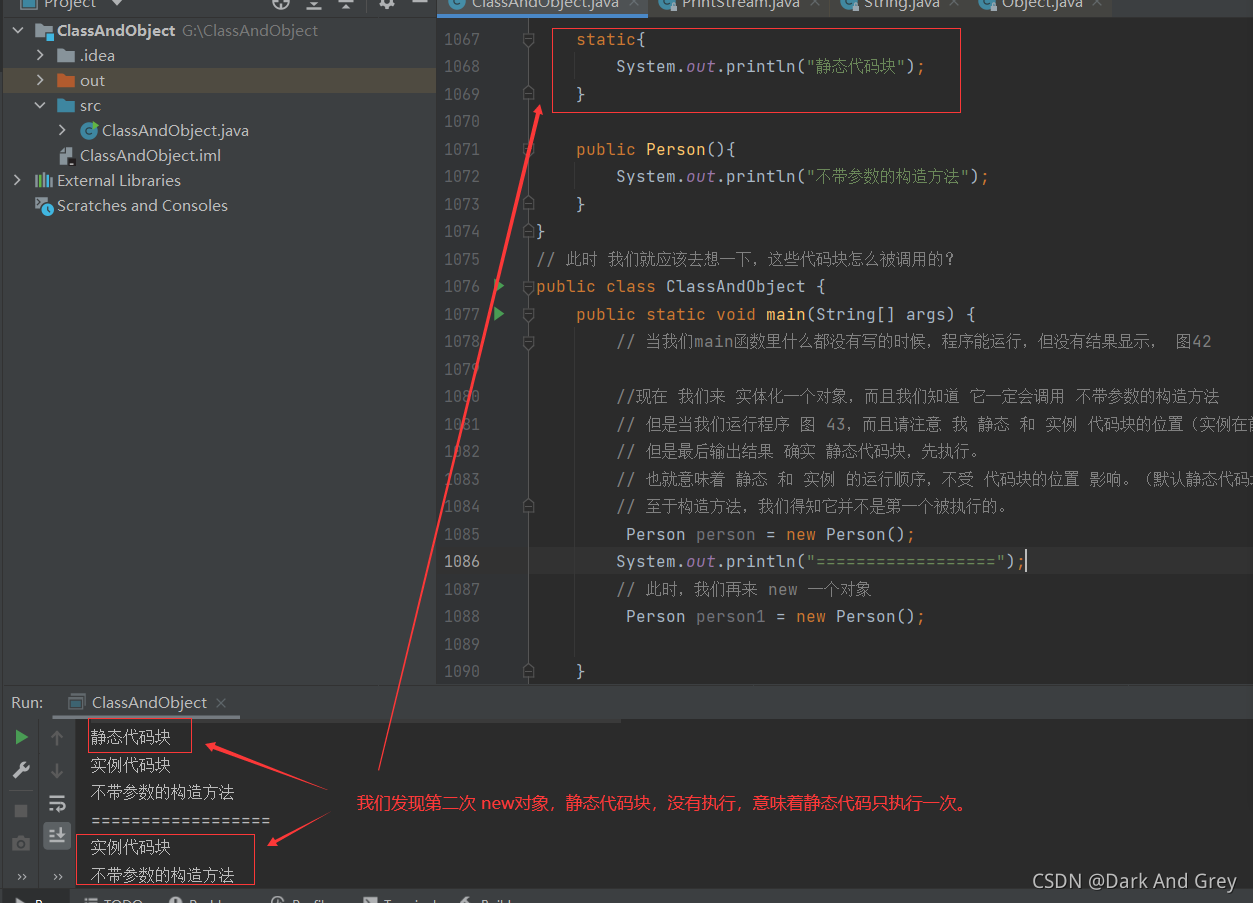This screenshot has height=903, width=1253.
Task: Click line number 1090 in gutter
Action: [x=462, y=671]
